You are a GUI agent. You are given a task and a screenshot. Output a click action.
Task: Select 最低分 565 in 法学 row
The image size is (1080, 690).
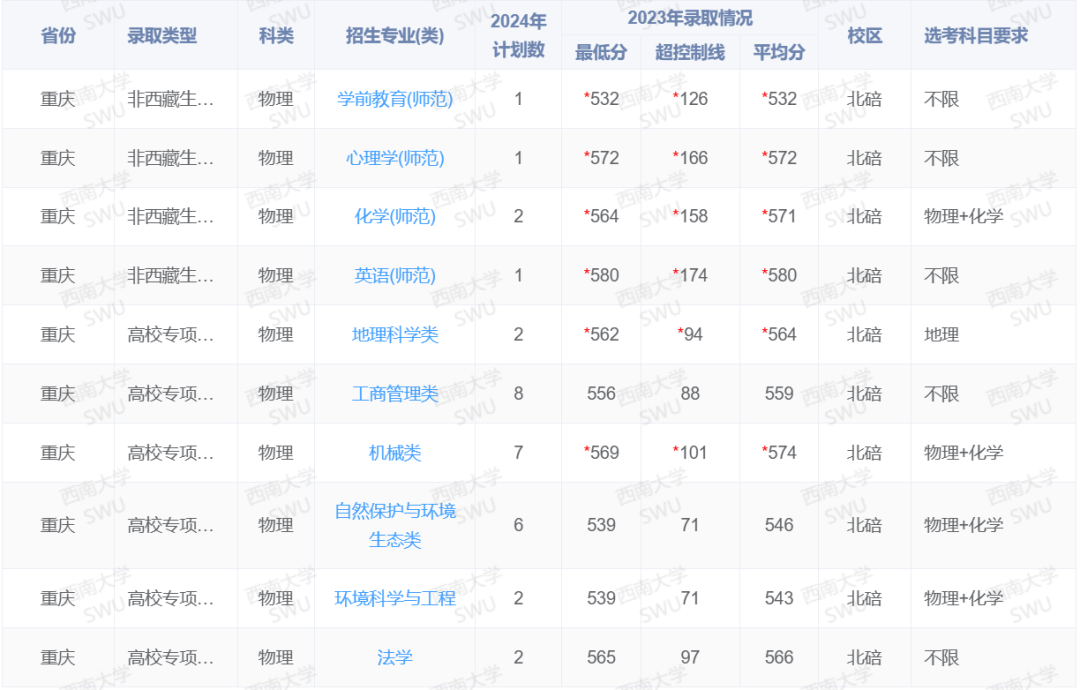point(601,658)
